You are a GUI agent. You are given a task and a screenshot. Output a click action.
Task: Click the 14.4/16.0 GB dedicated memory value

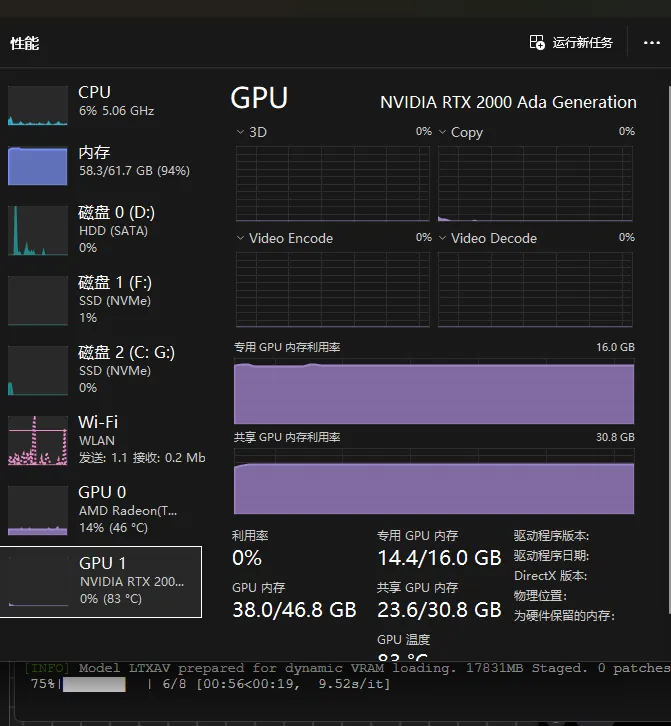(x=439, y=558)
